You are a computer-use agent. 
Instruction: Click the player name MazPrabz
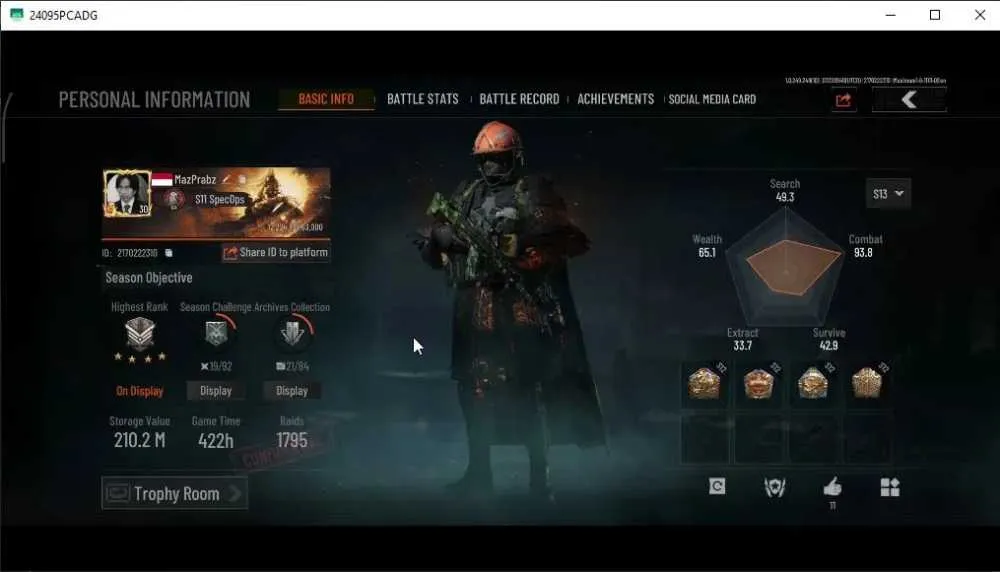[x=195, y=180]
